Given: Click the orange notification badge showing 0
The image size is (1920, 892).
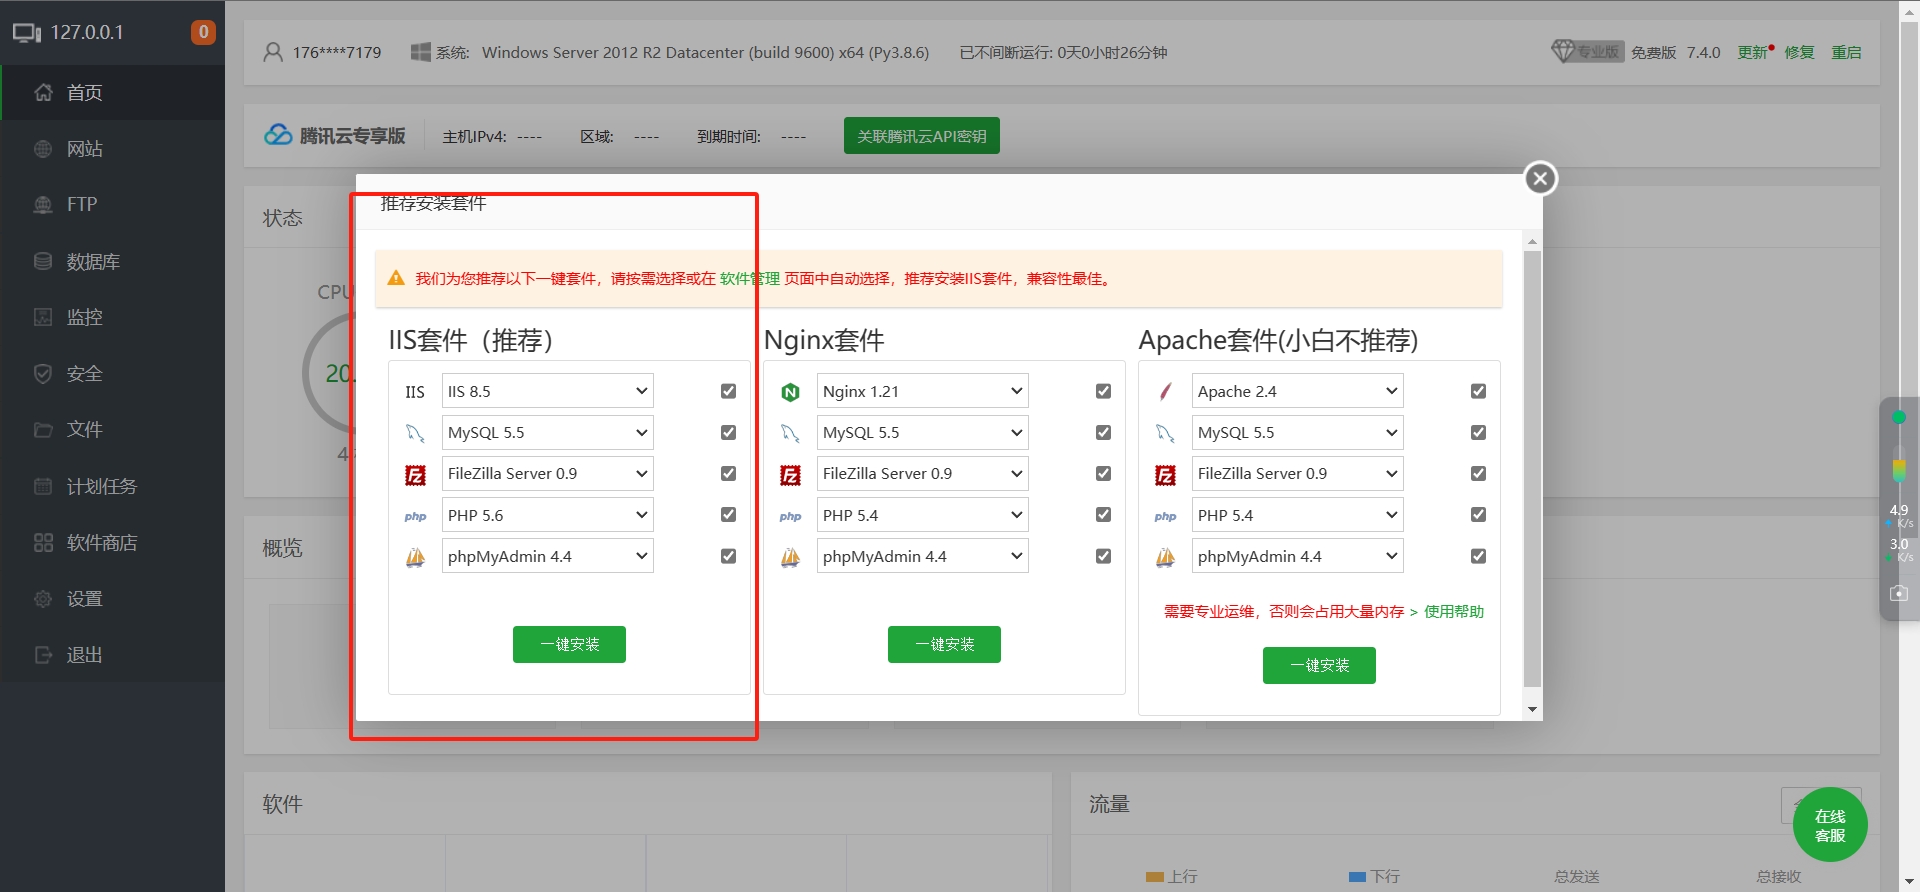Looking at the screenshot, I should (203, 32).
